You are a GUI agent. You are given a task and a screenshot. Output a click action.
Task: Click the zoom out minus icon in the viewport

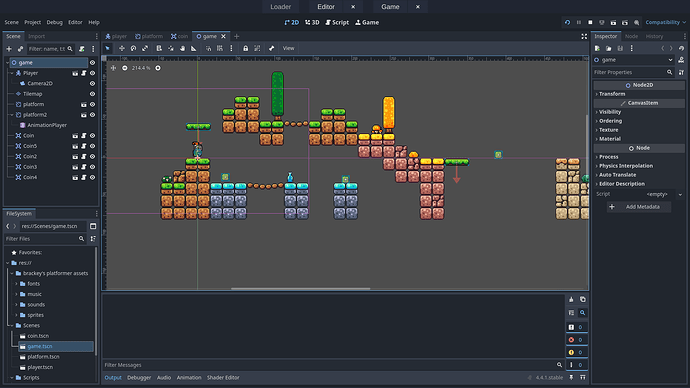pyautogui.click(x=125, y=68)
